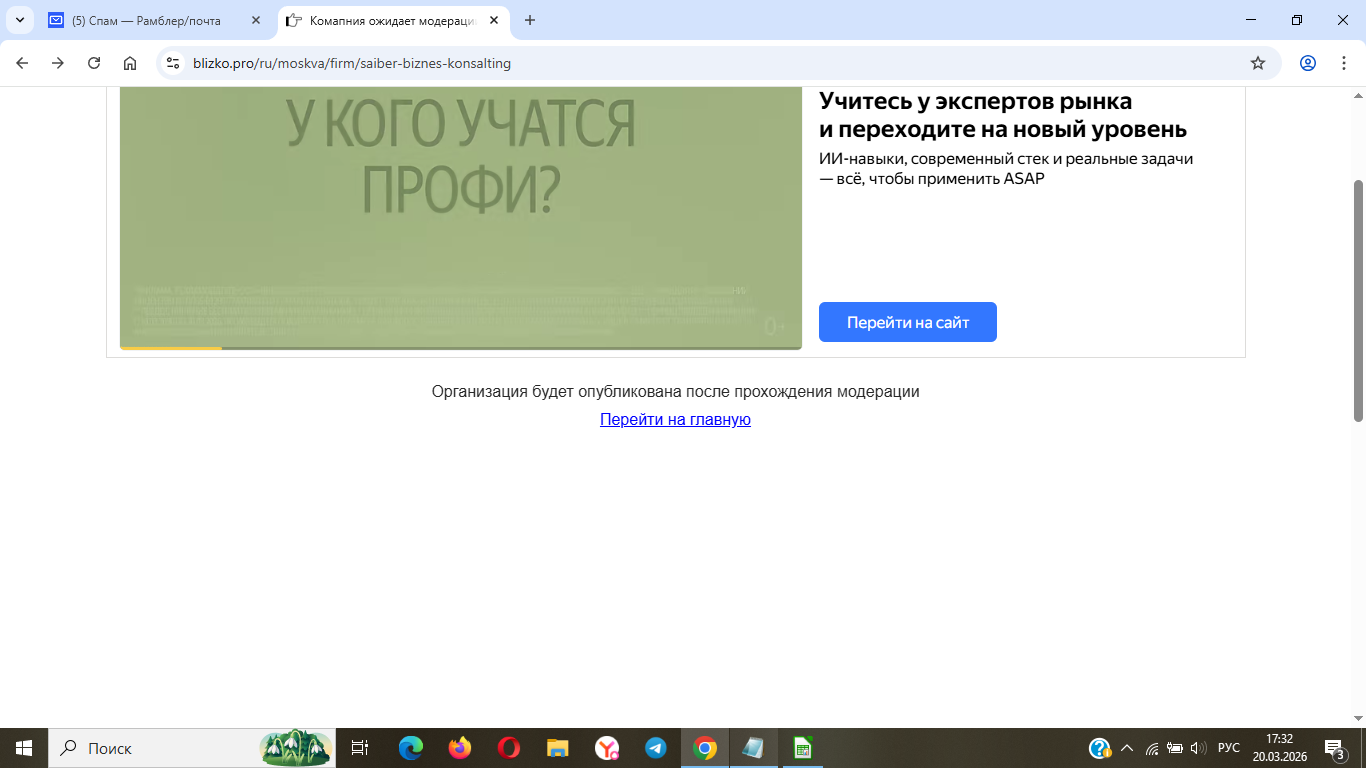Click the ad banner's yellow progress bar
This screenshot has height=768, width=1366.
171,348
